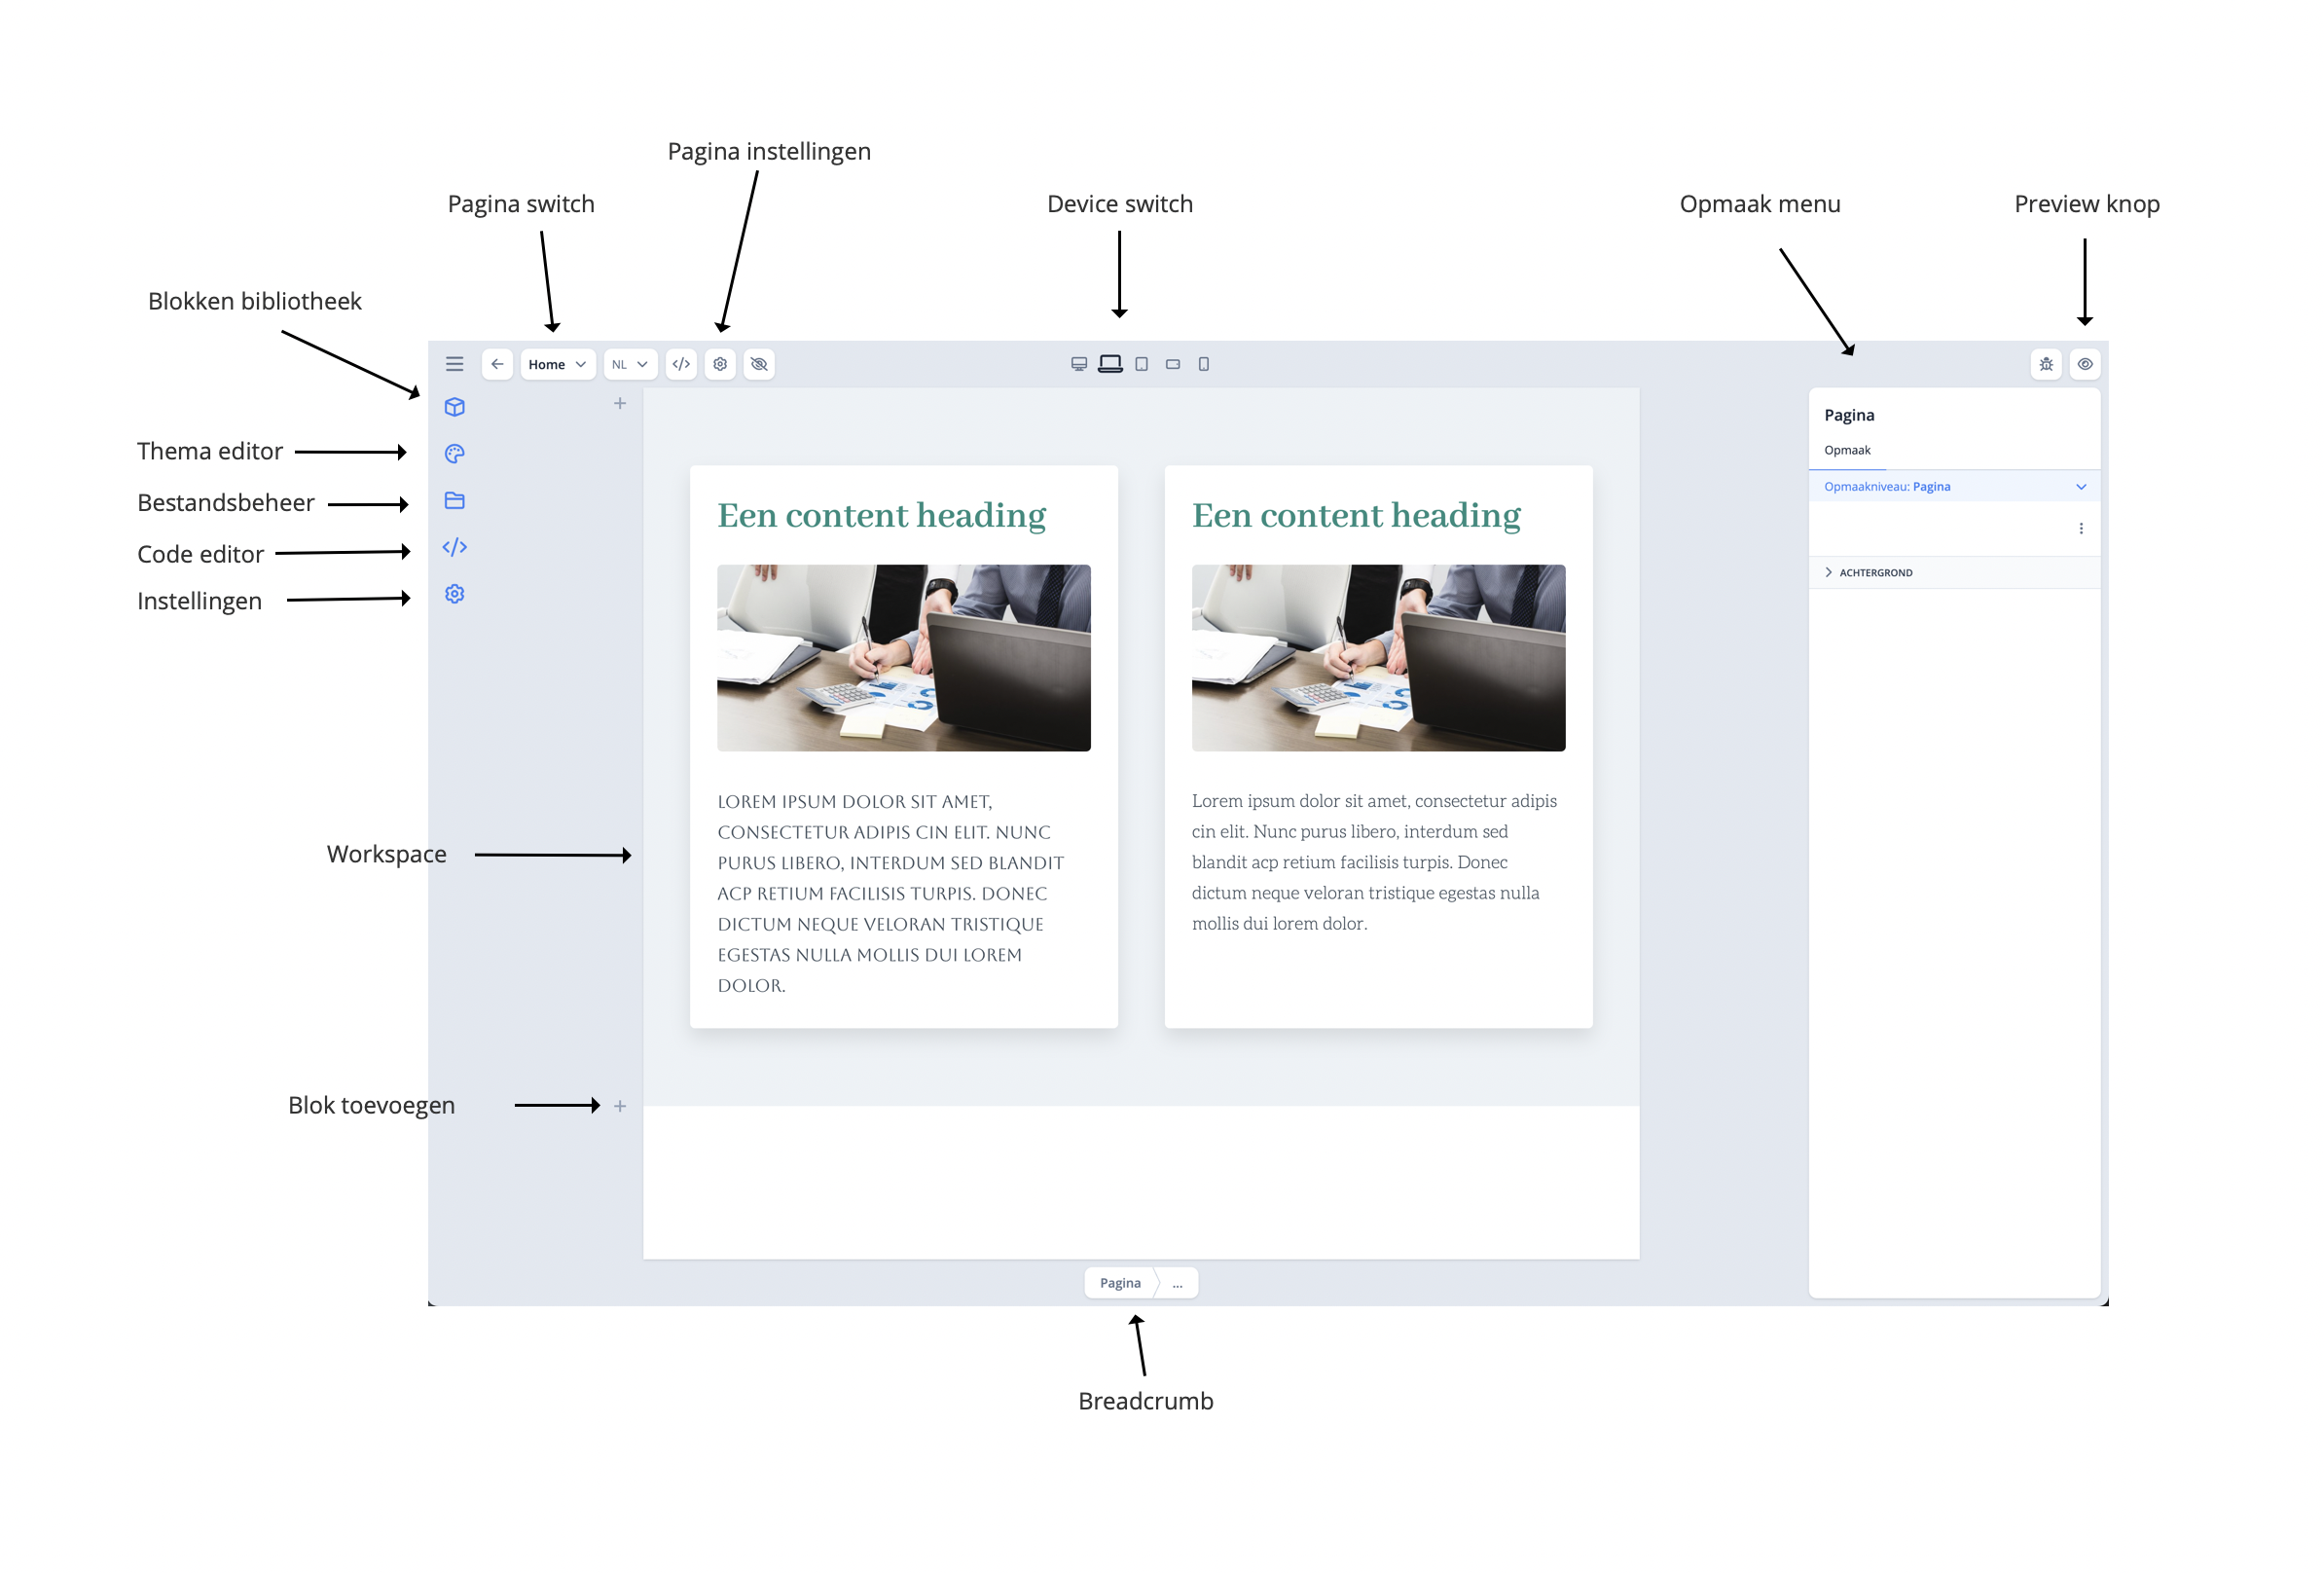The image size is (2324, 1573).
Task: Open the Blokken bibliotheek cube icon
Action: point(454,407)
